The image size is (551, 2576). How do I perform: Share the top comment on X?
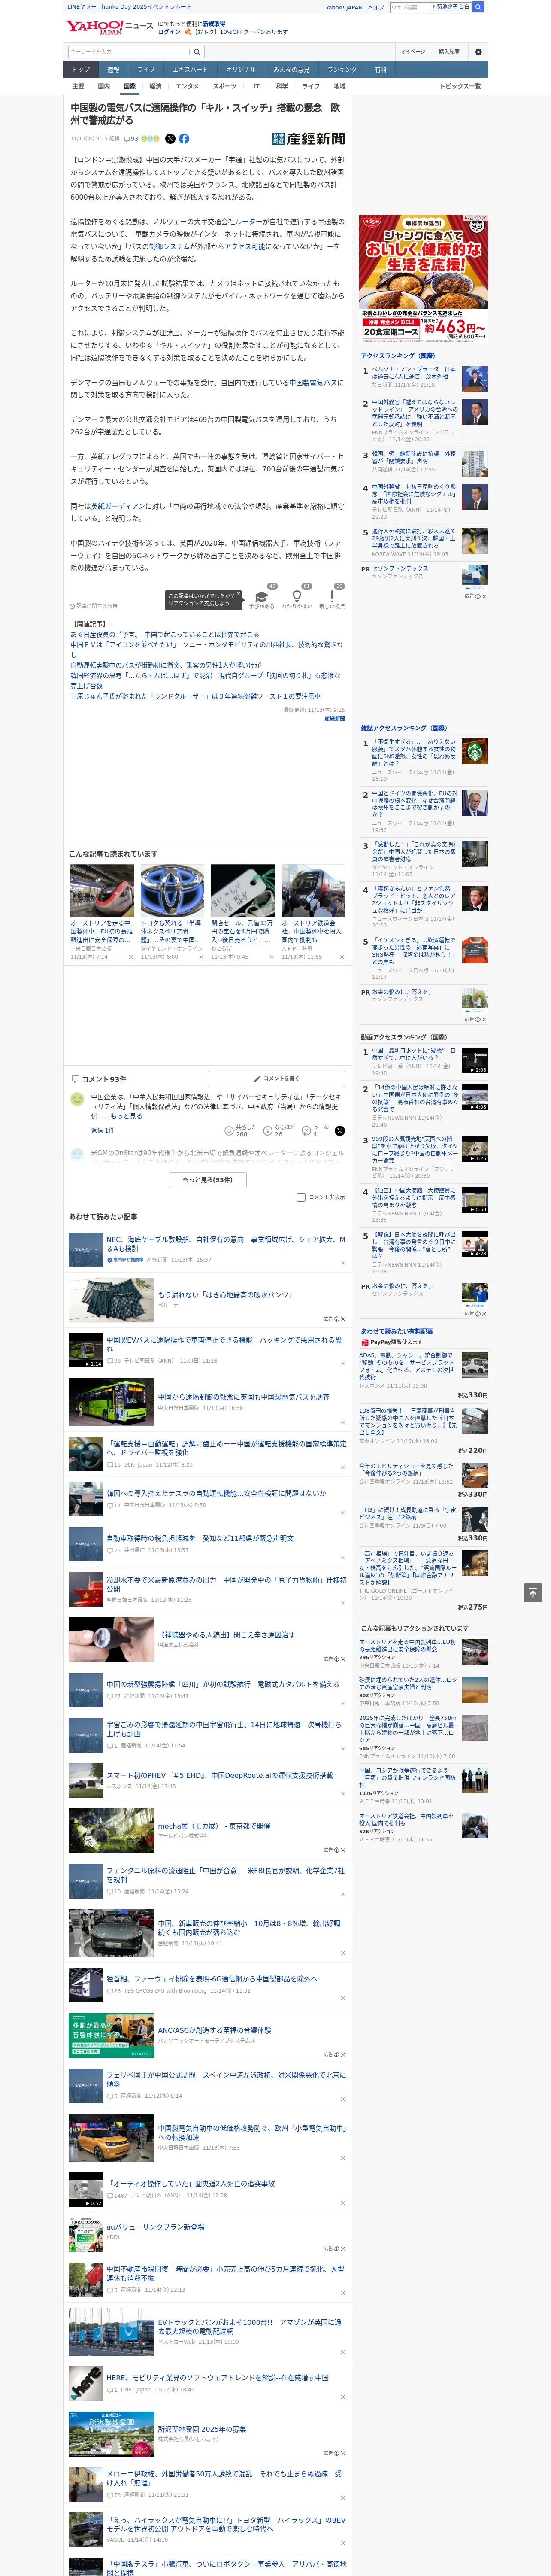pyautogui.click(x=340, y=1131)
